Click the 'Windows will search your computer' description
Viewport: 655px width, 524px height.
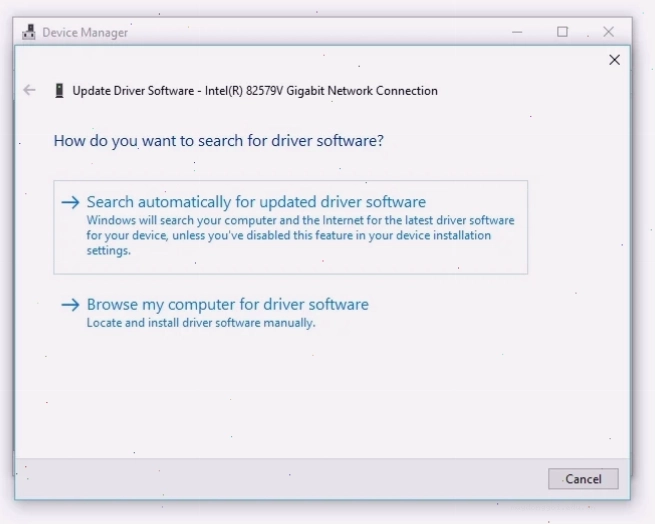pos(300,235)
